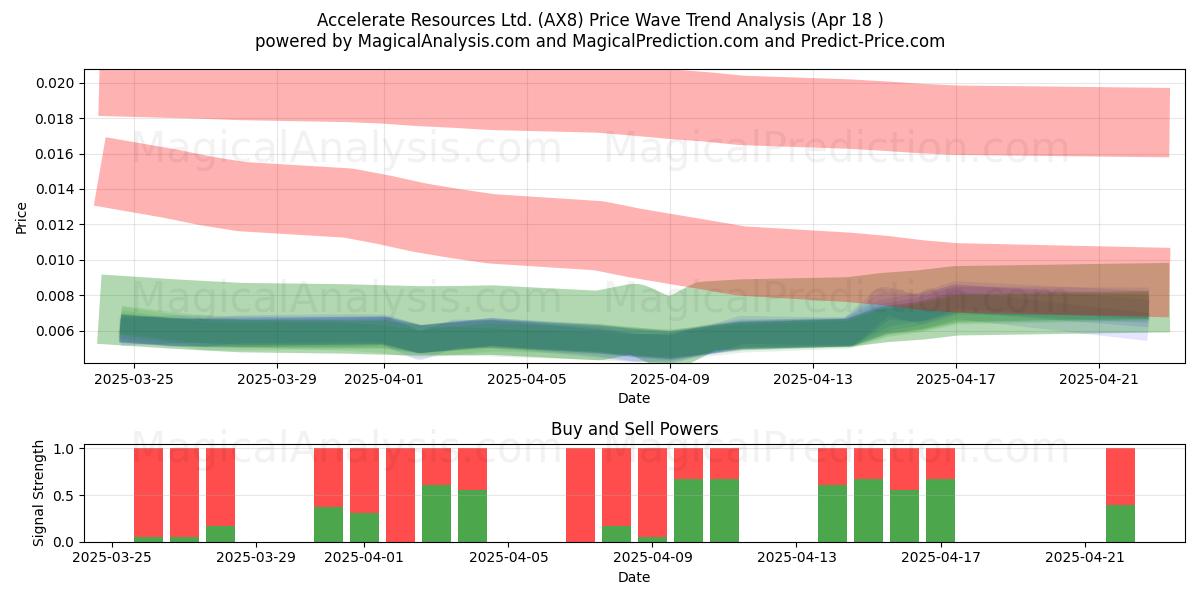This screenshot has height=600, width=1200.
Task: Click the 0.014 price axis tick label
Action: pos(56,189)
